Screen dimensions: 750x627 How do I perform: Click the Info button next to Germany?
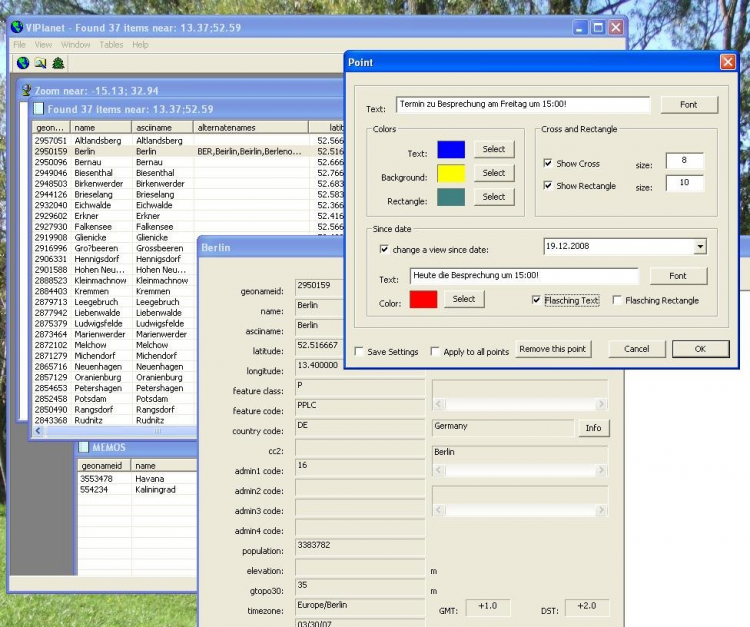(x=592, y=428)
